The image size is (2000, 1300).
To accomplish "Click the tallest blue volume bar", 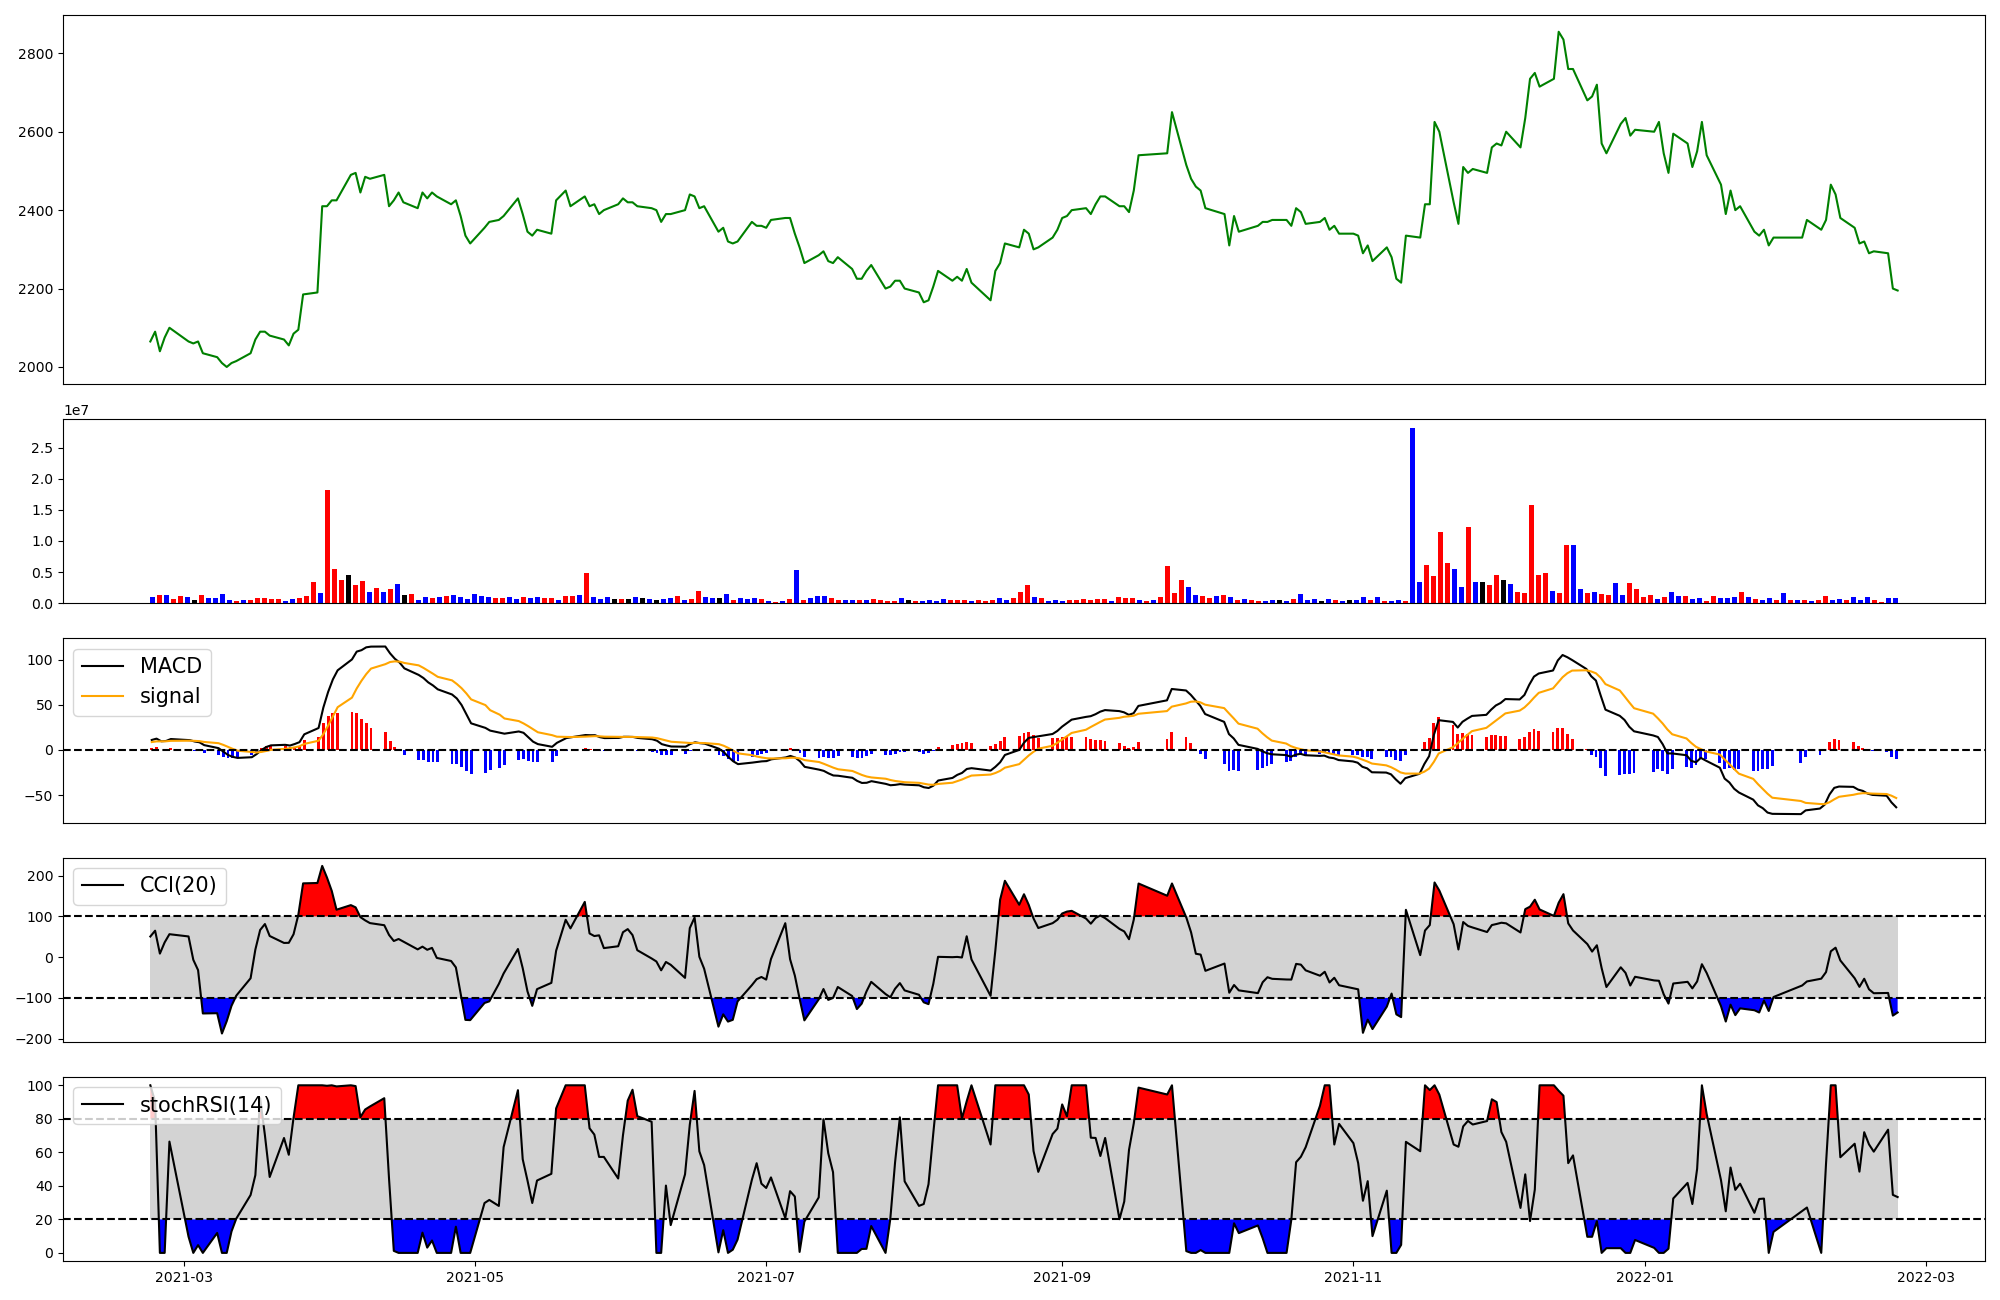I will point(1412,515).
